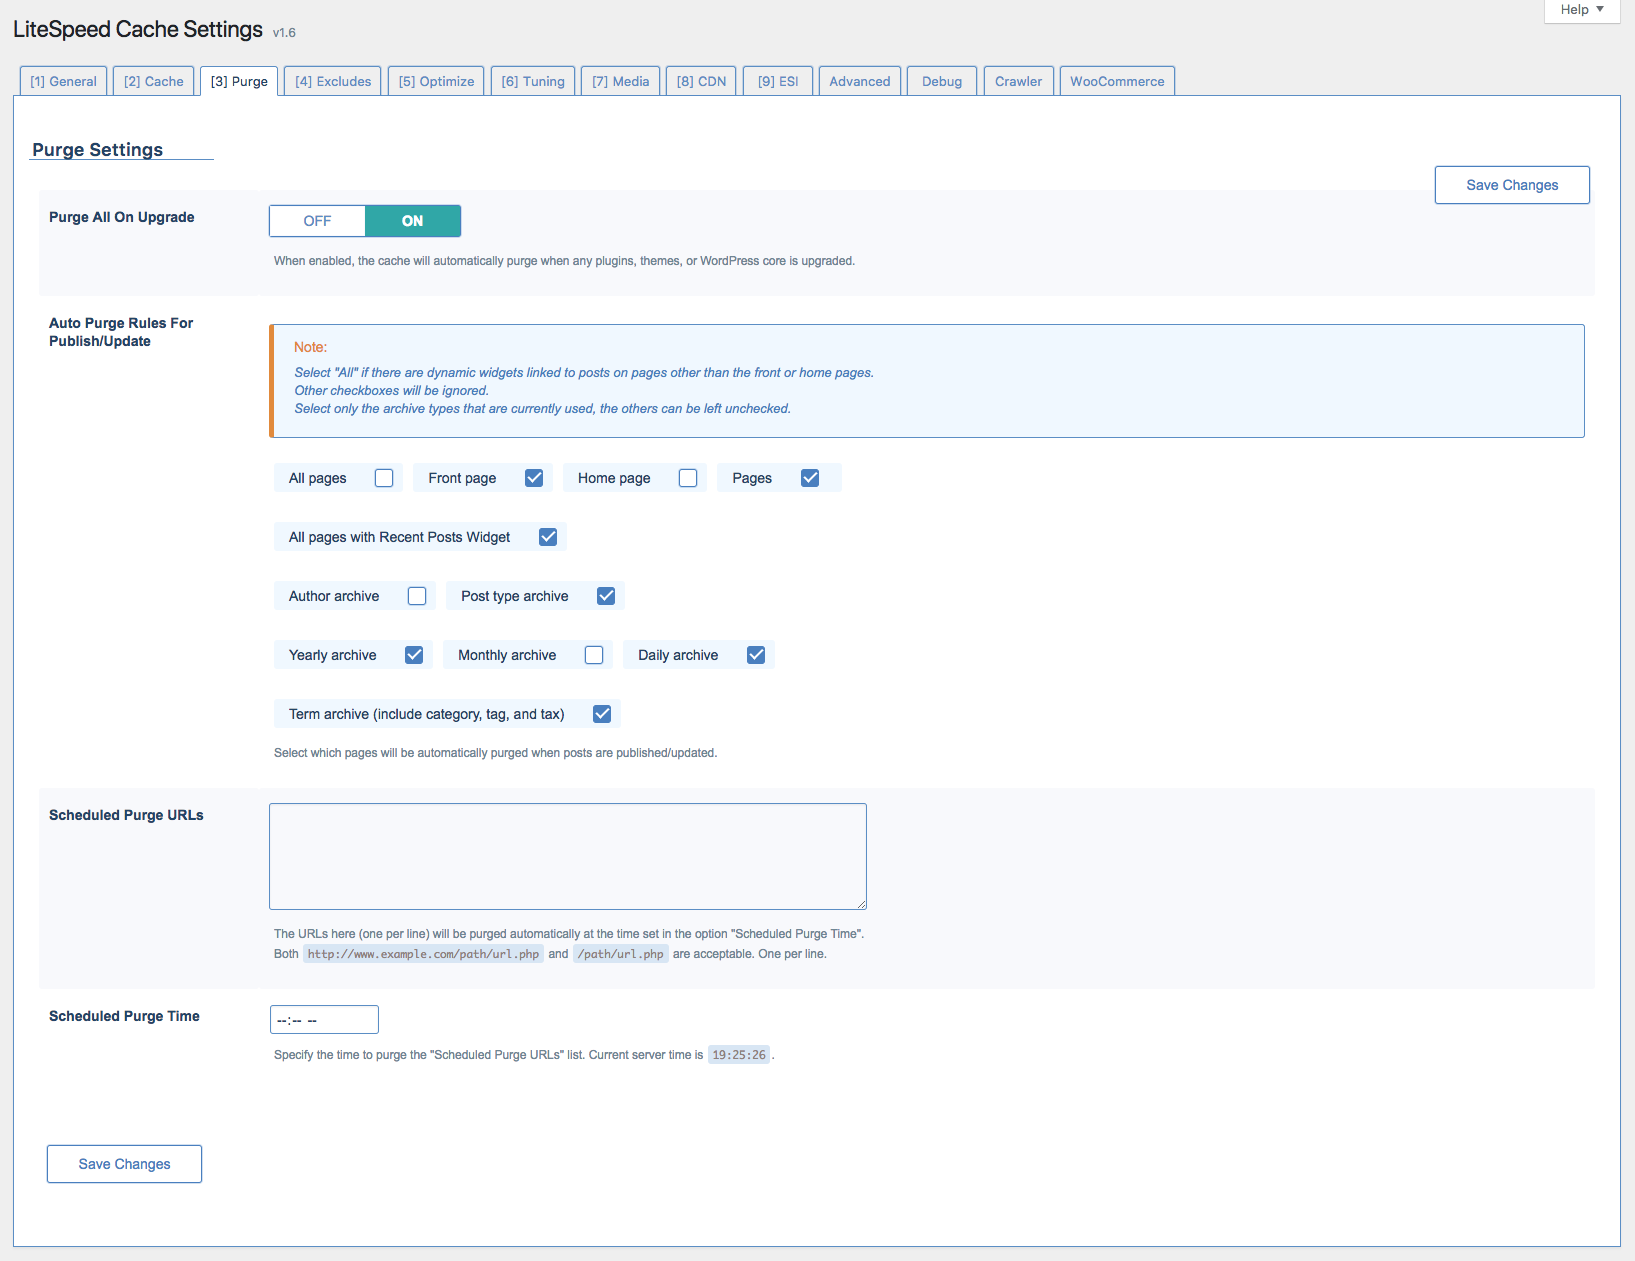Go to the Excludes tab
The height and width of the screenshot is (1261, 1635).
coord(332,81)
